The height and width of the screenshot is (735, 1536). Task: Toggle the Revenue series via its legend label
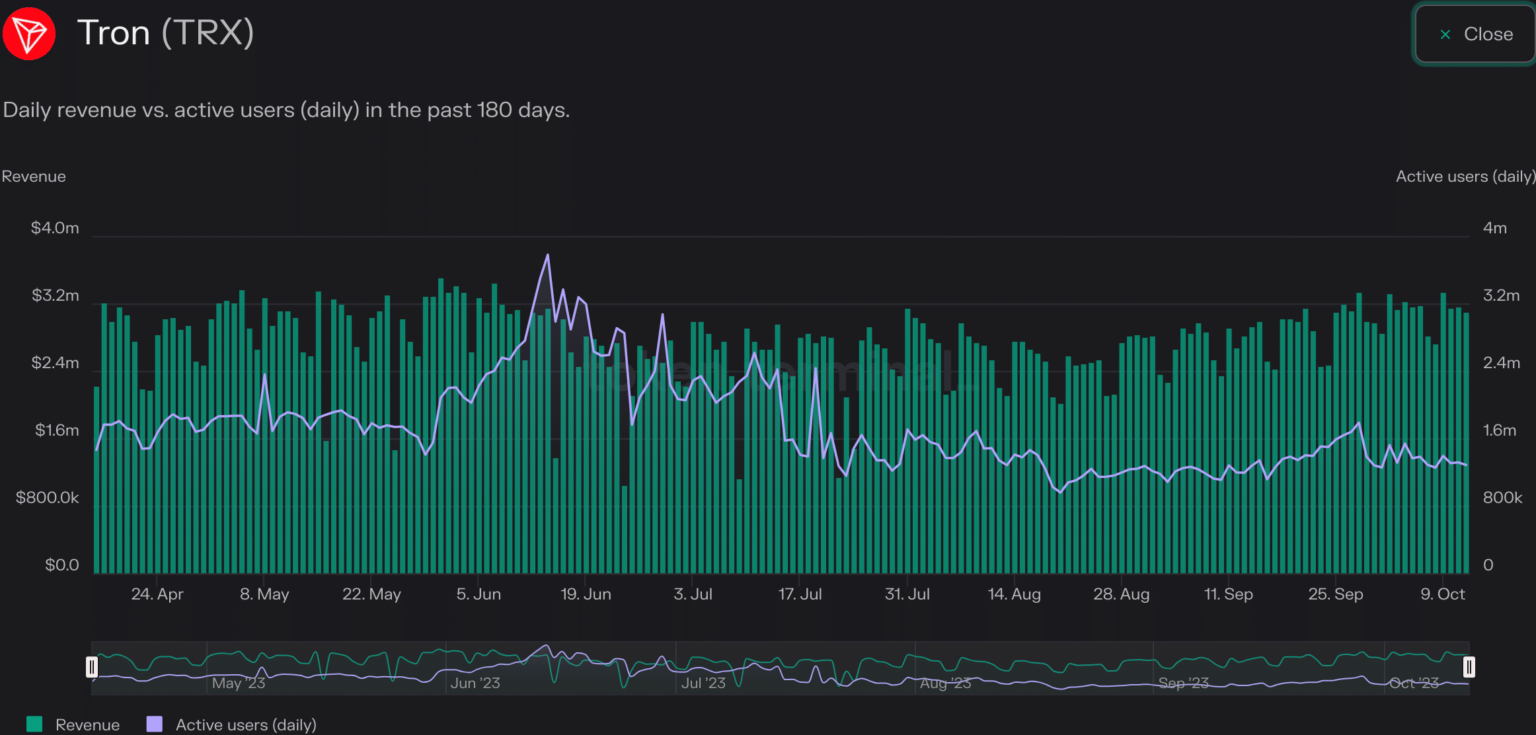pyautogui.click(x=87, y=725)
